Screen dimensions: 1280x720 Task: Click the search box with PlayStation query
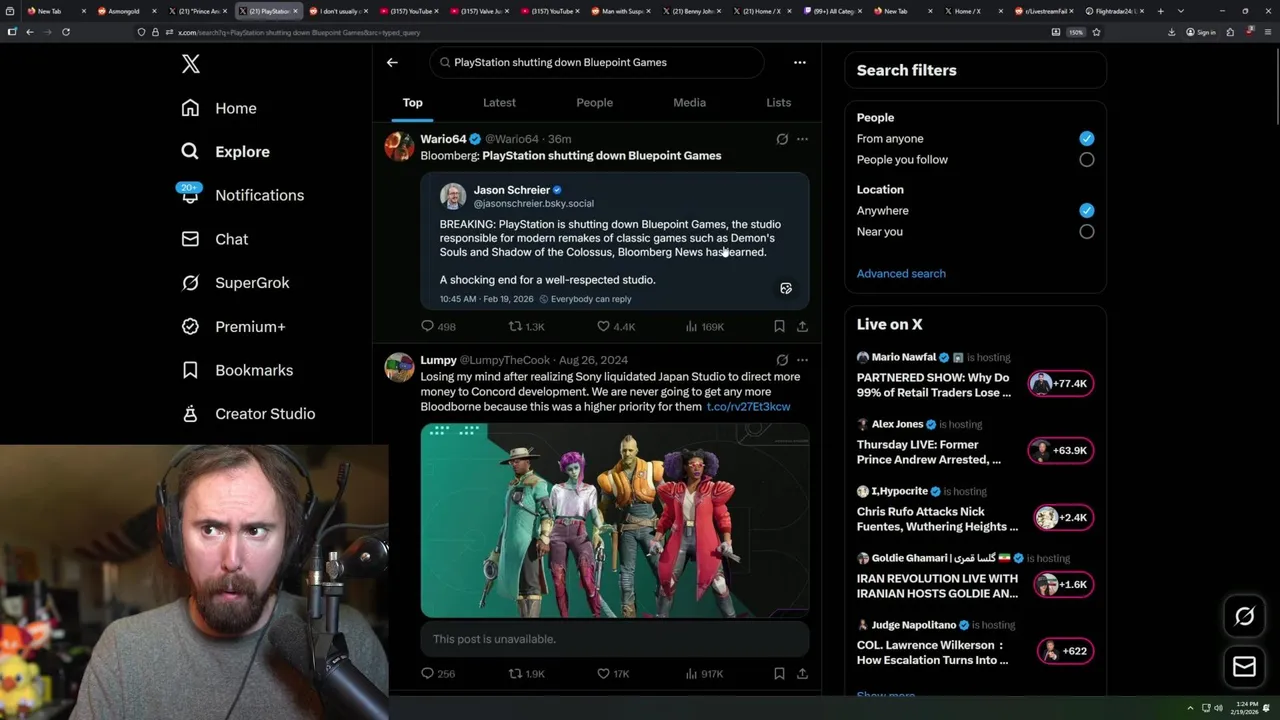(597, 62)
